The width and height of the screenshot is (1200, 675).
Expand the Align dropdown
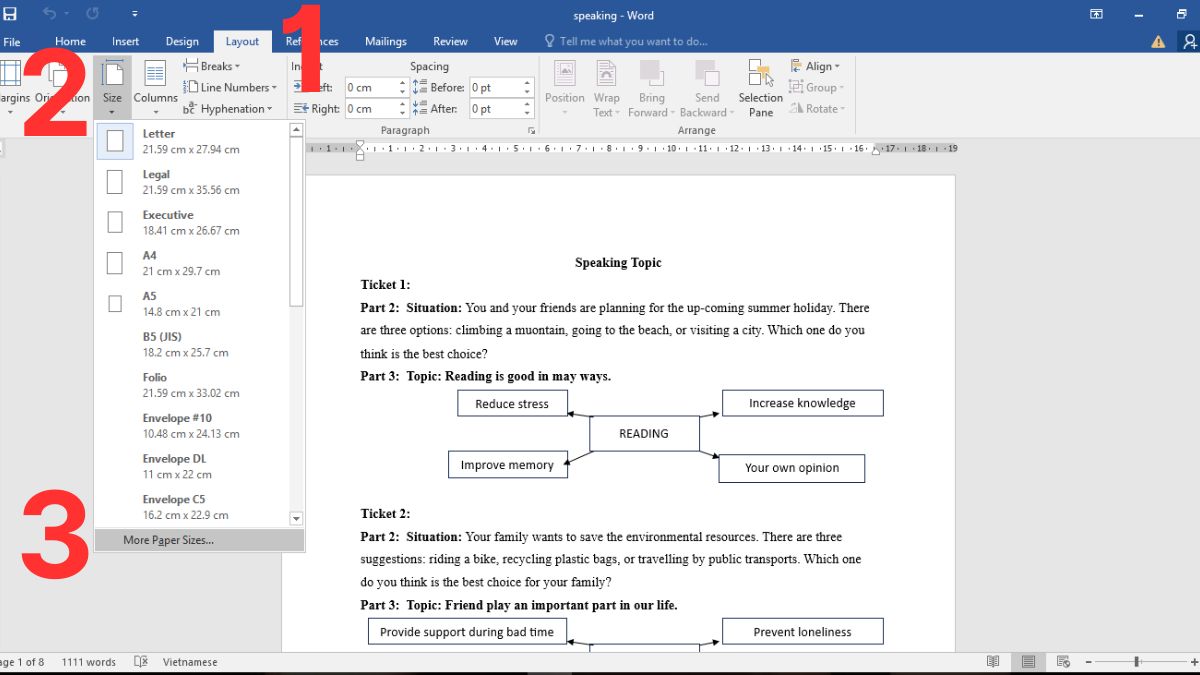pos(815,66)
